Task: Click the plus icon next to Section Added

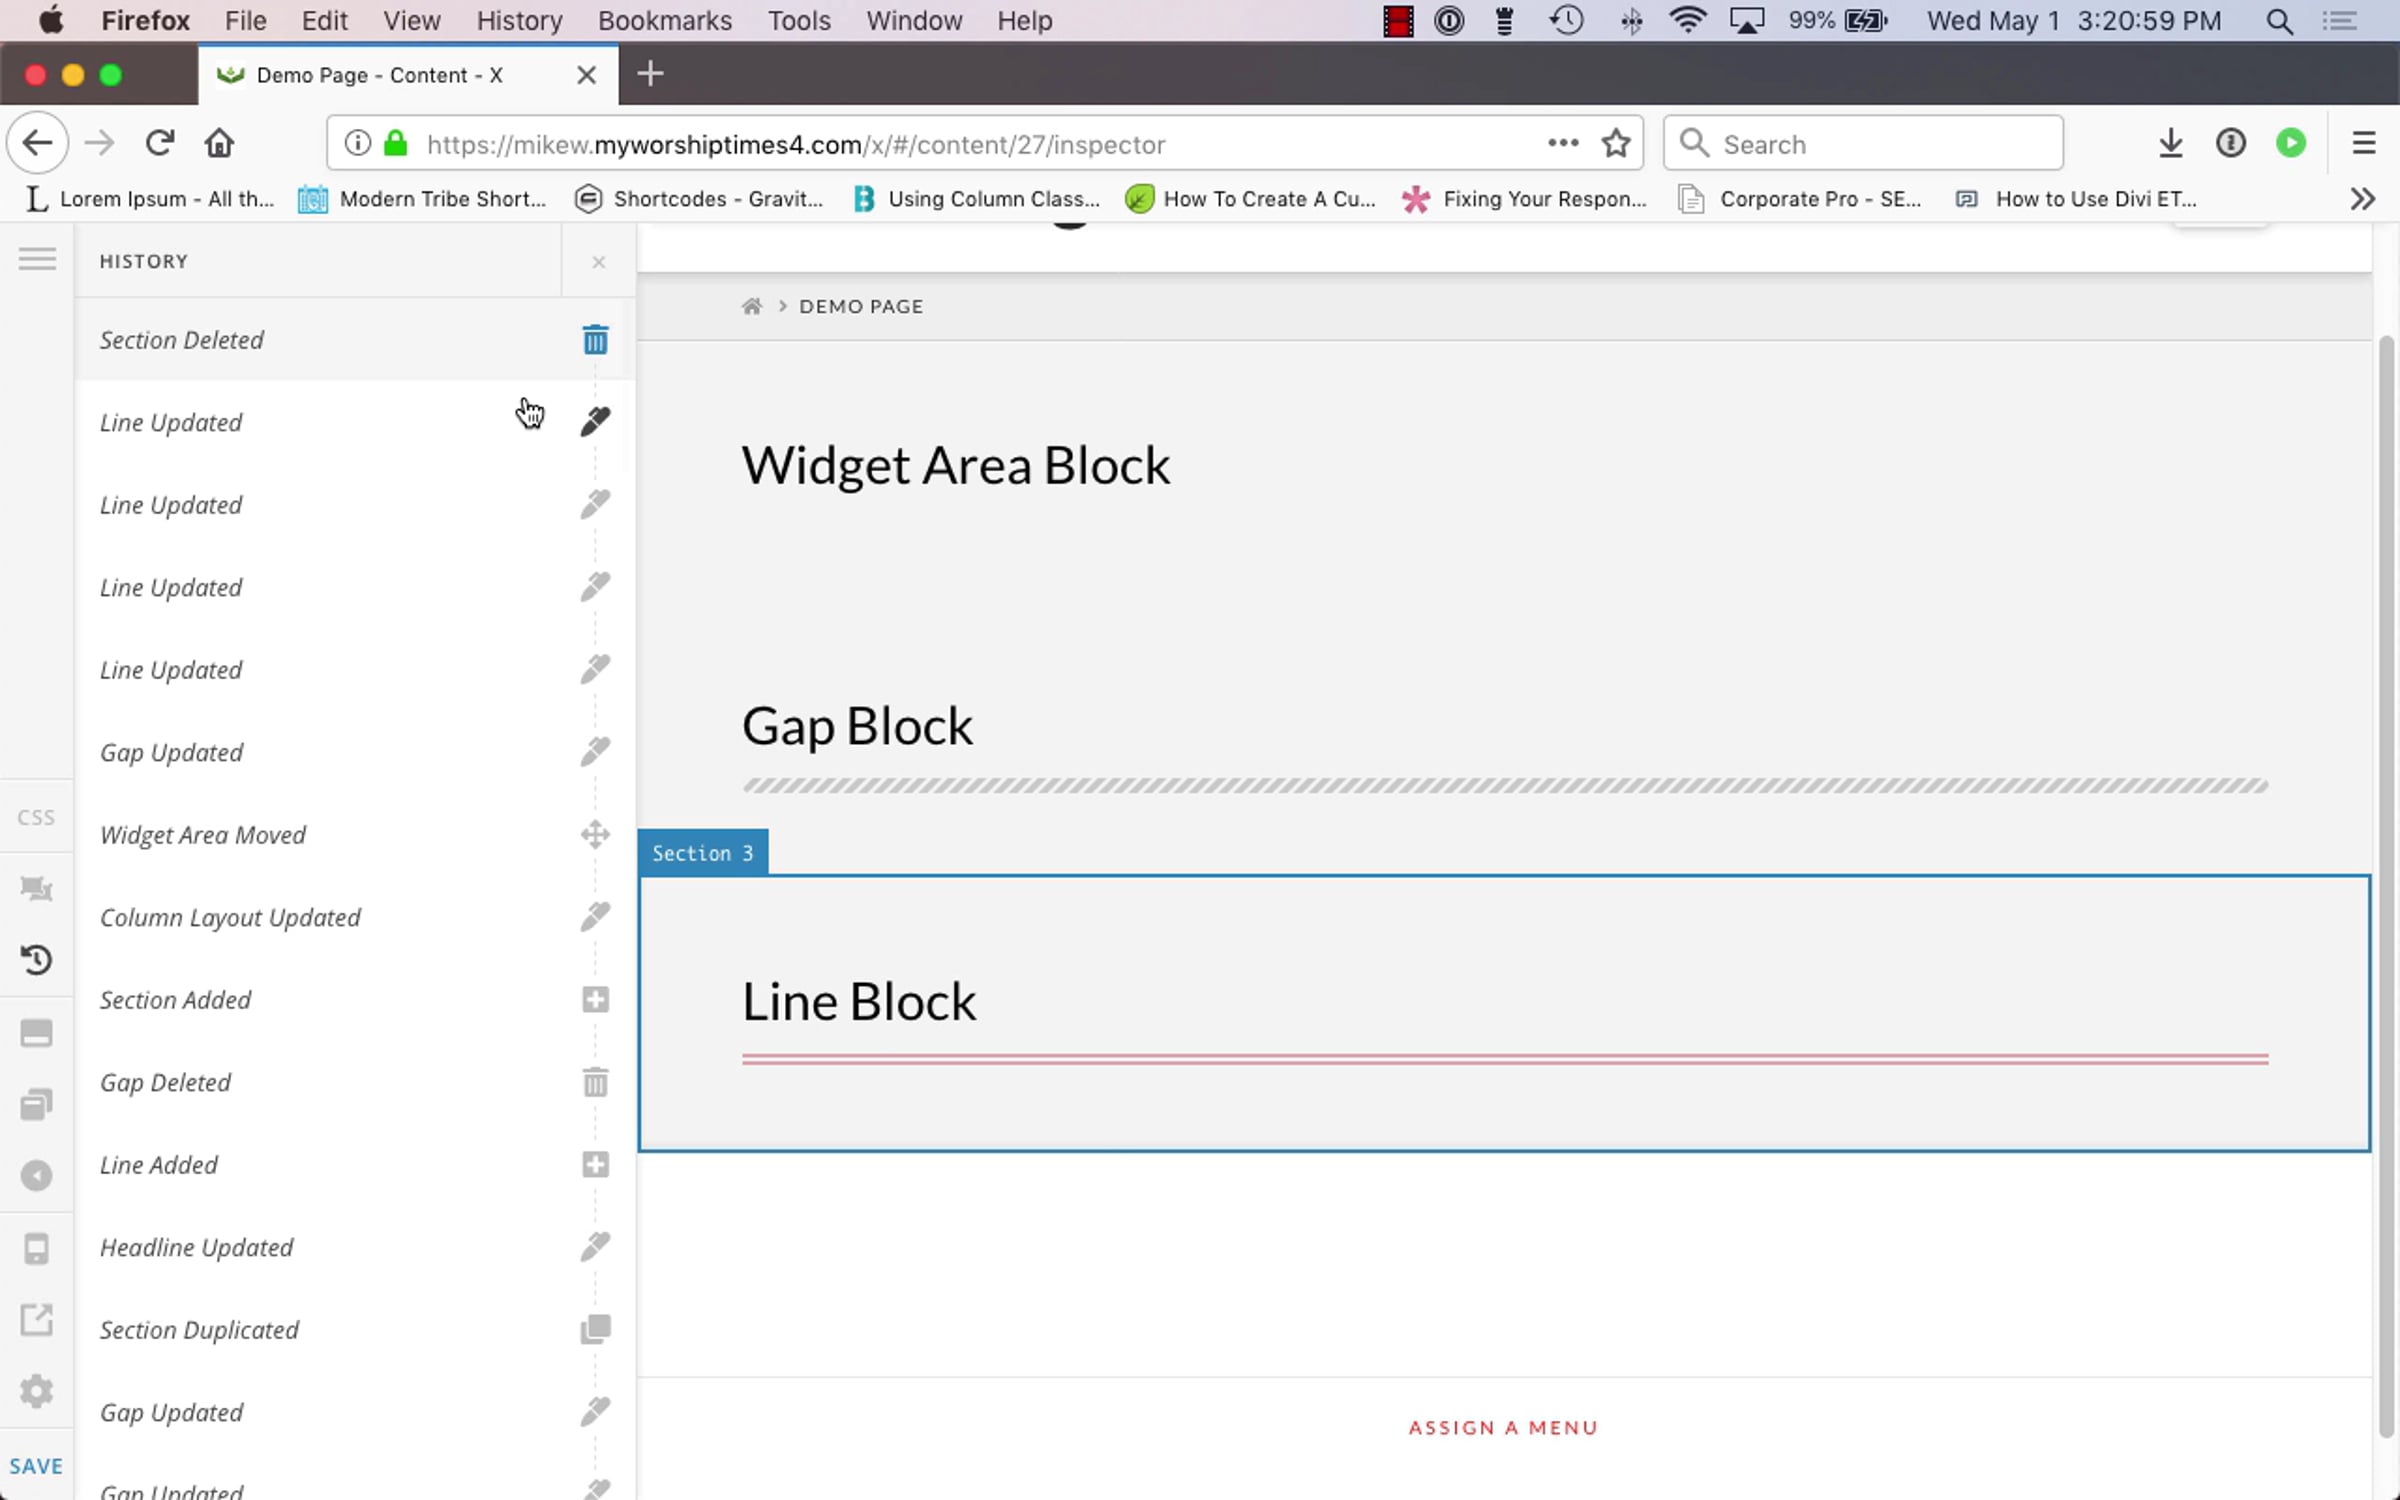Action: point(595,1000)
